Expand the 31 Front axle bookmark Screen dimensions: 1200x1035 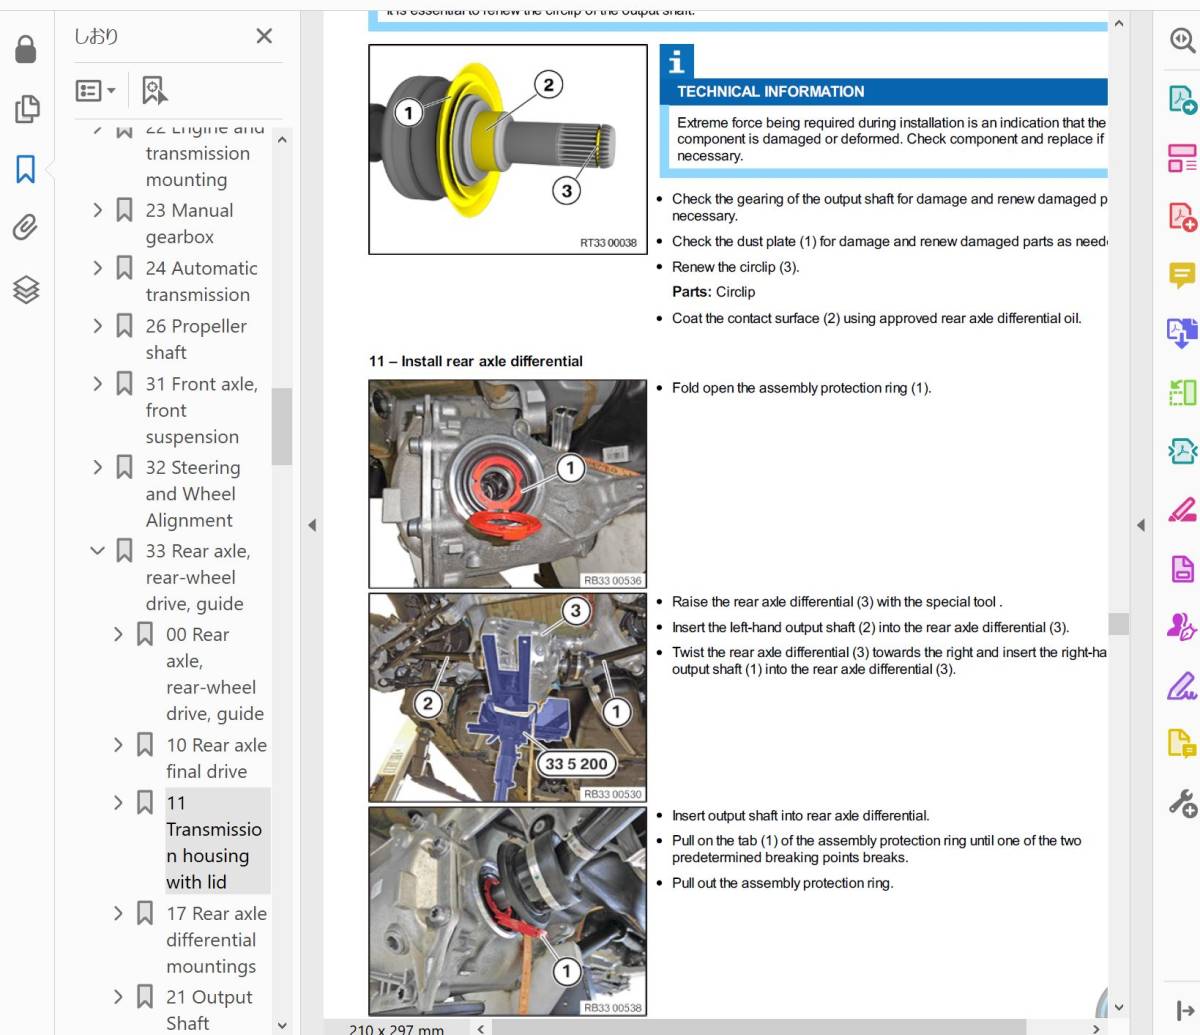[x=97, y=384]
